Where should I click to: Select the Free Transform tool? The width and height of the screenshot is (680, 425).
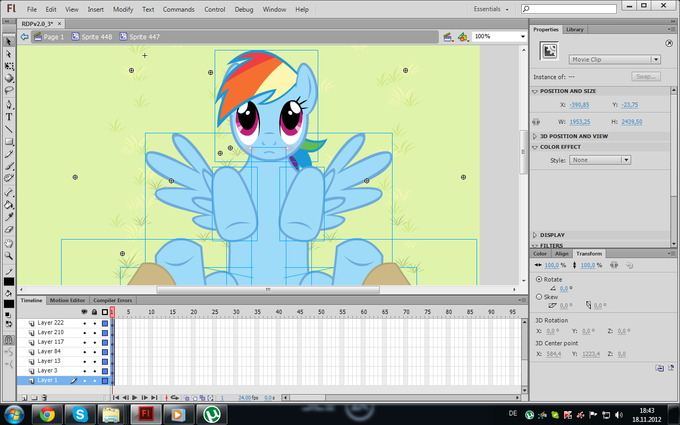[8, 66]
